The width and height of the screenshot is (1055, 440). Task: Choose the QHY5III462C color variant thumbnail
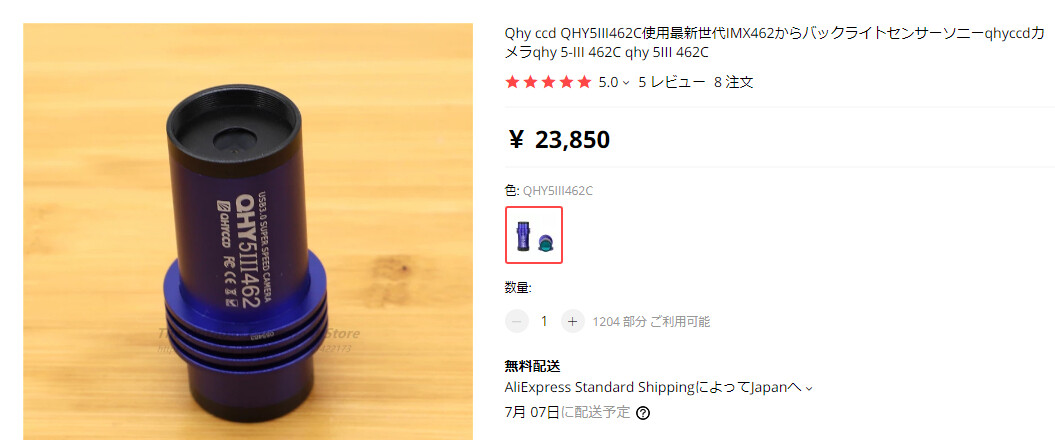534,235
